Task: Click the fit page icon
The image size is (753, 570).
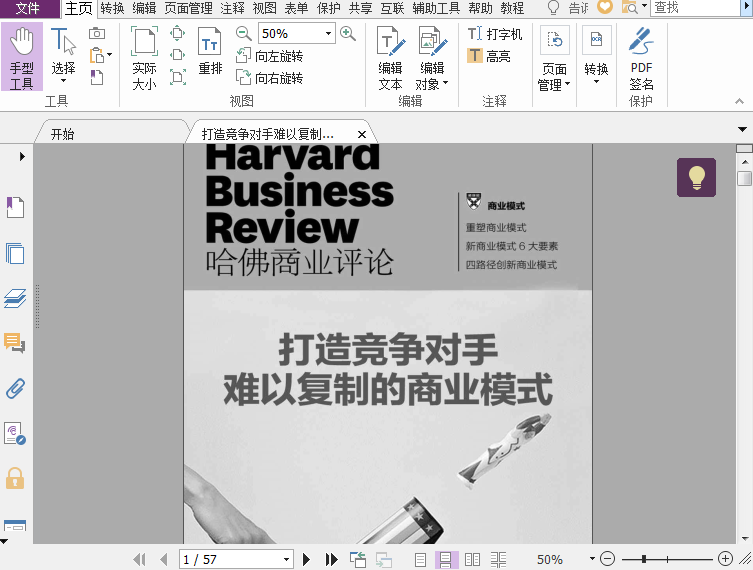Action: point(178,33)
